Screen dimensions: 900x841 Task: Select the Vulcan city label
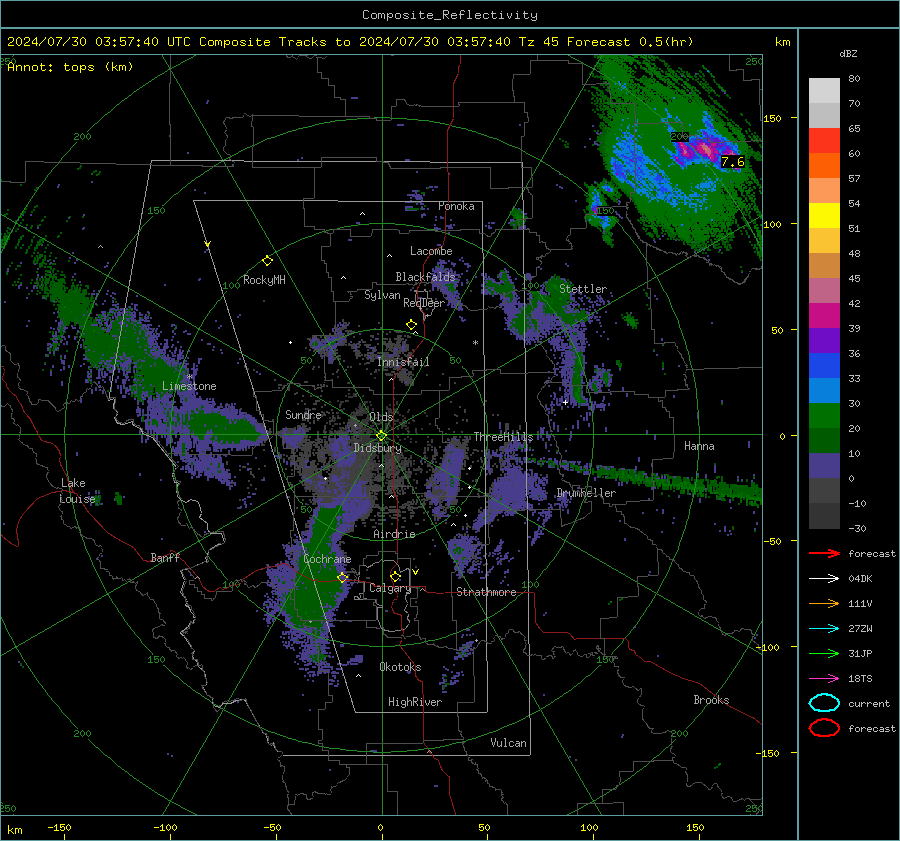point(508,743)
